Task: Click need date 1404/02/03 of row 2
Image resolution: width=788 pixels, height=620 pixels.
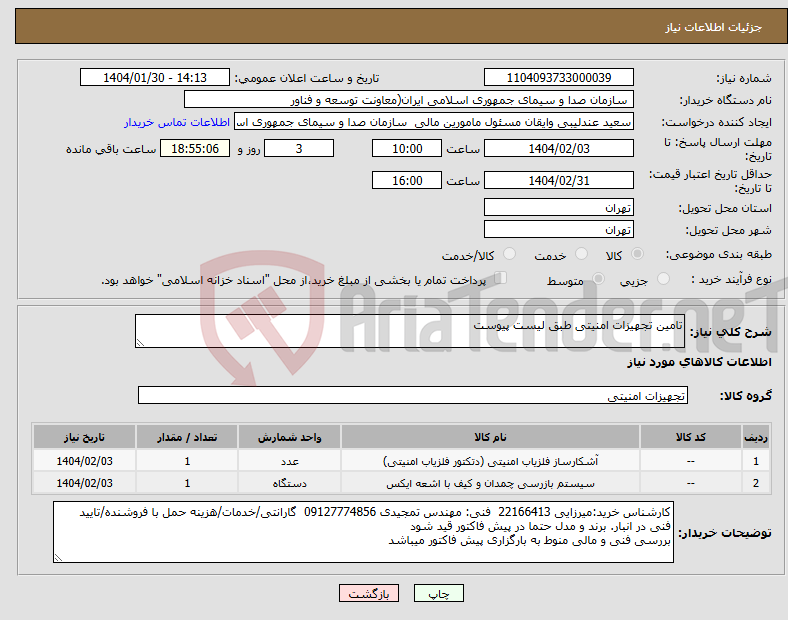Action: 84,483
